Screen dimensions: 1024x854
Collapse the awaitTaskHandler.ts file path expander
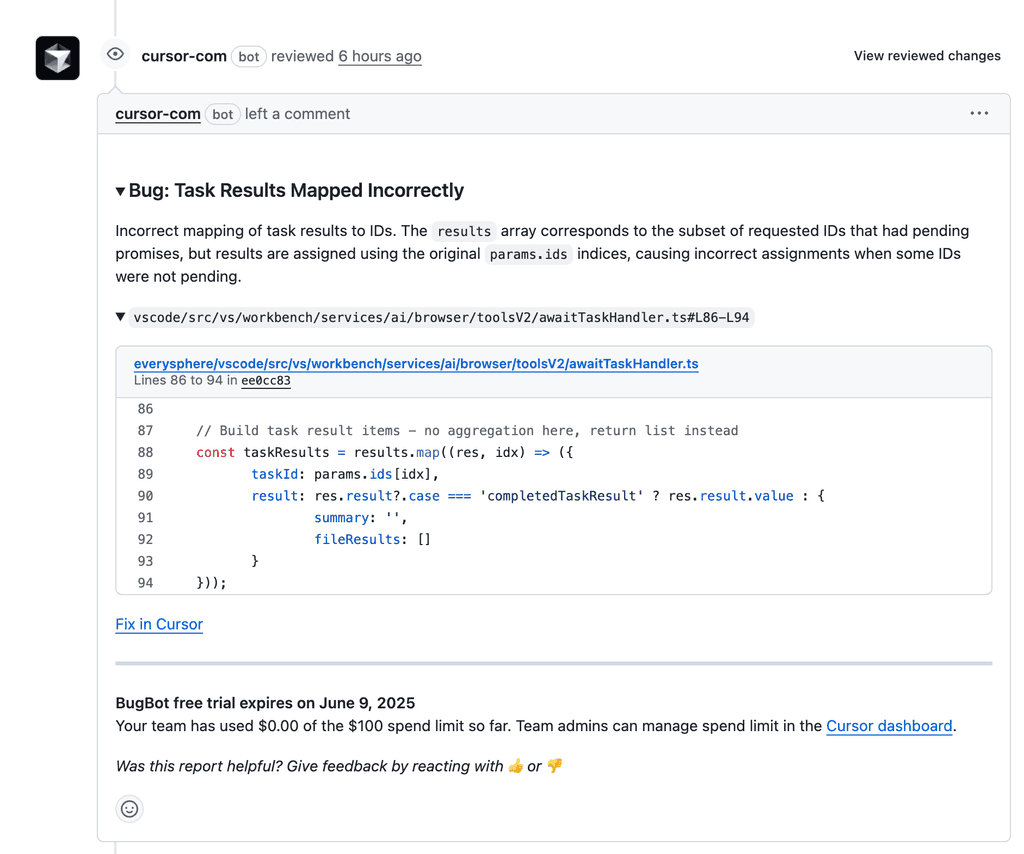coord(122,316)
